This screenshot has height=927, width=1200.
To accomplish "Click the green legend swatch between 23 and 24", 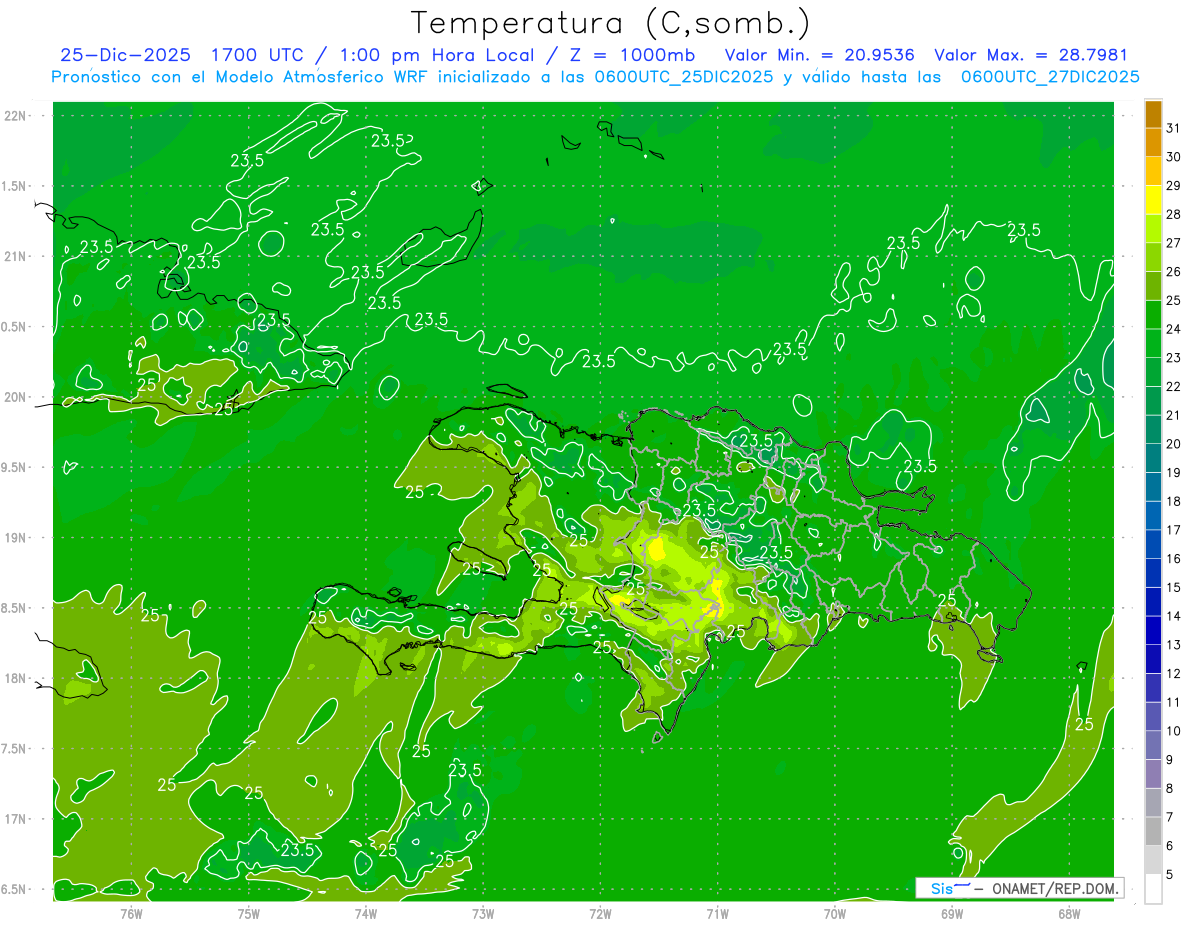I will 1153,343.
